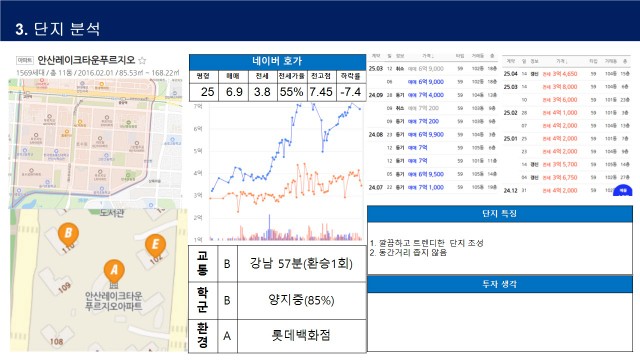Click the 24.12 date in lease list
640x360 pixels.
510,191
